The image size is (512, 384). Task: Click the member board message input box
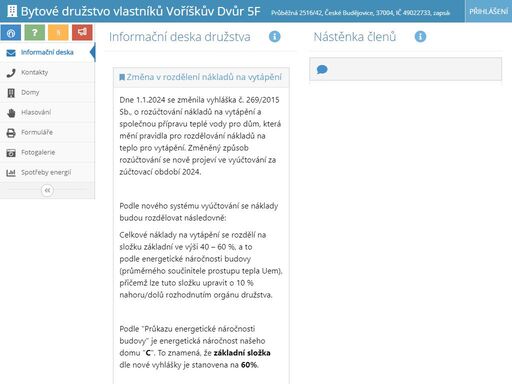[x=405, y=69]
